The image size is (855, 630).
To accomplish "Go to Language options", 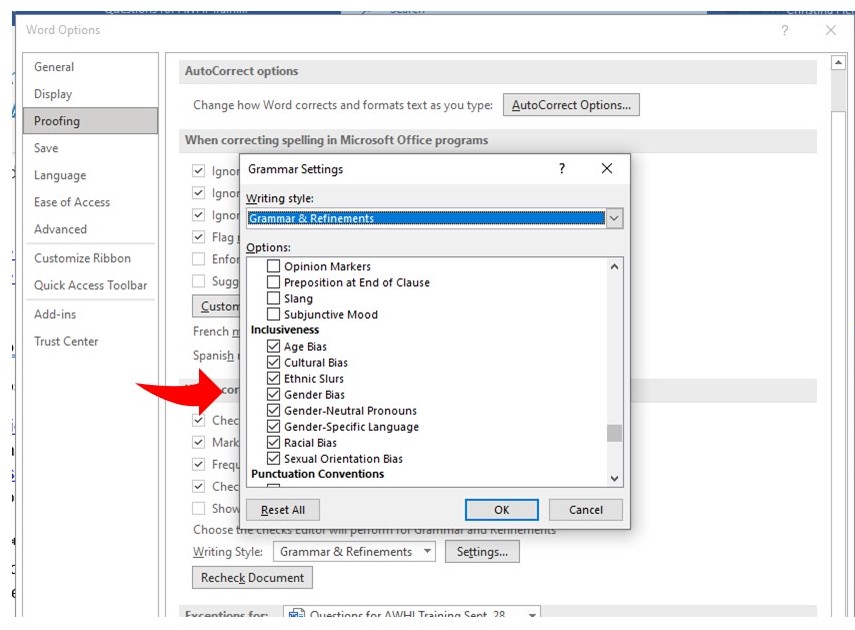I will tap(91, 175).
